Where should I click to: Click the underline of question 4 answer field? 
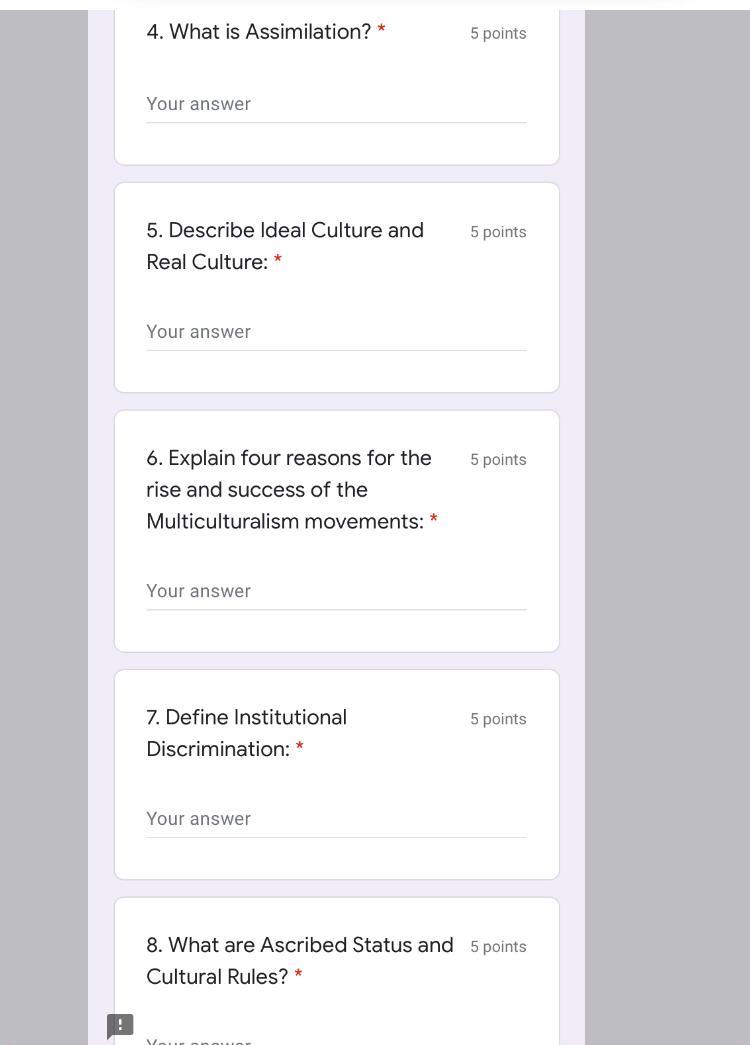pos(336,125)
